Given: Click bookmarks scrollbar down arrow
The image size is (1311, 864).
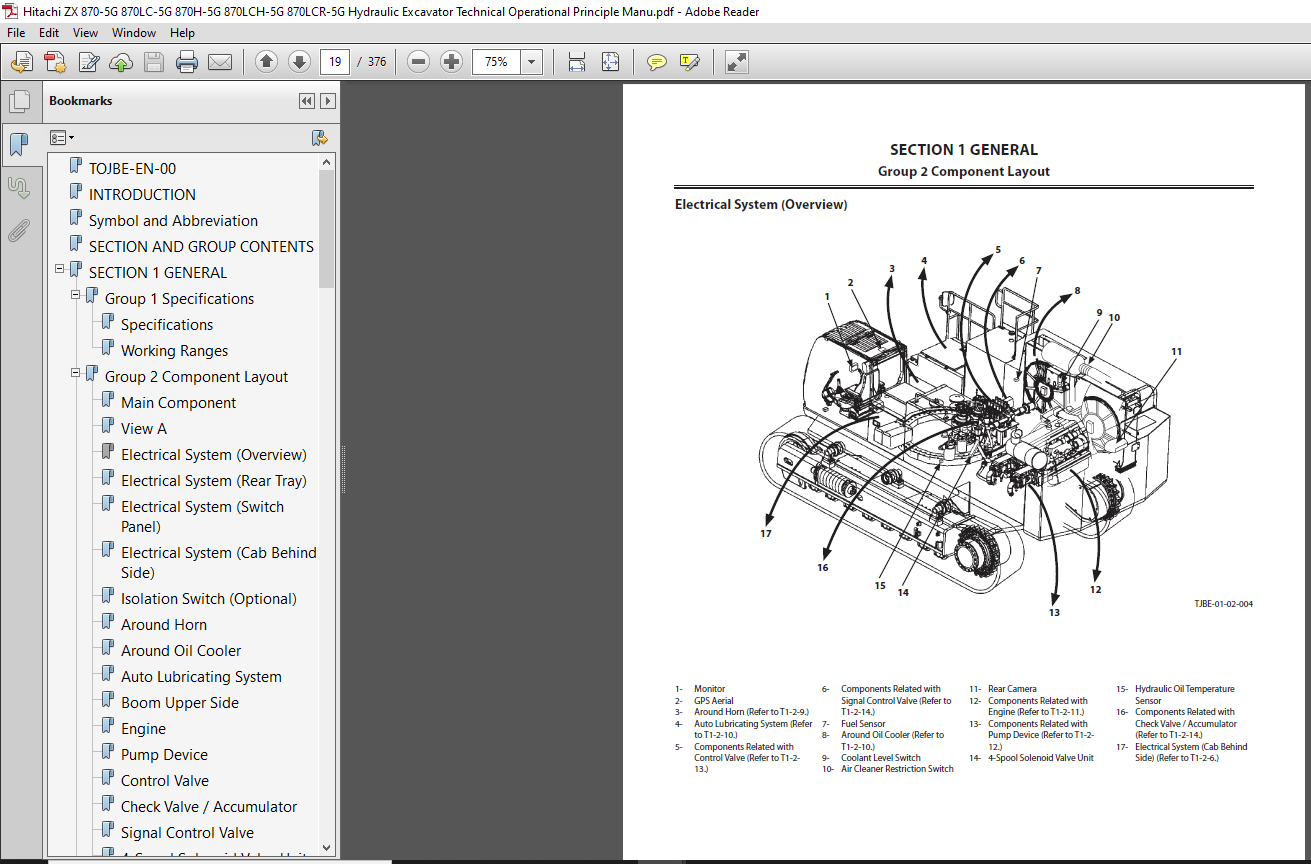Looking at the screenshot, I should (327, 848).
